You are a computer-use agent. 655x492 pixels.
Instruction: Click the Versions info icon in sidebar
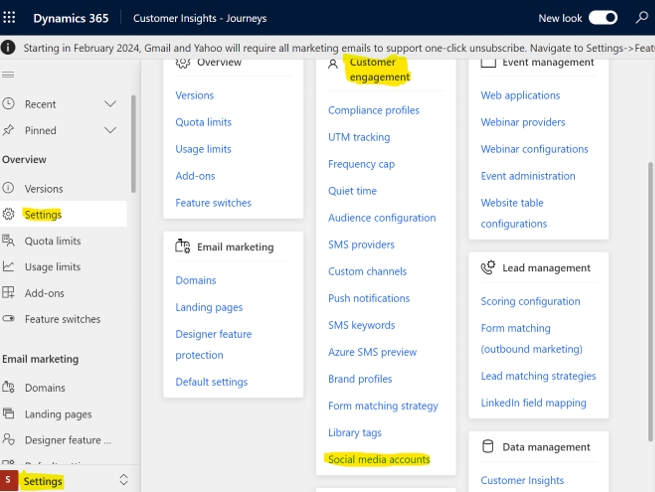[8, 188]
